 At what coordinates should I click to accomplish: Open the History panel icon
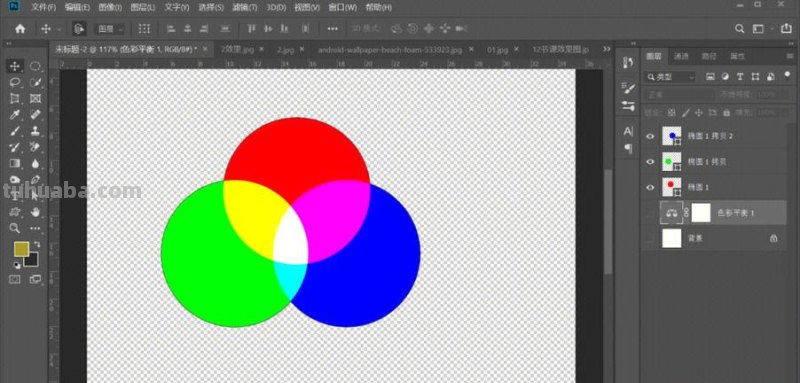click(628, 63)
